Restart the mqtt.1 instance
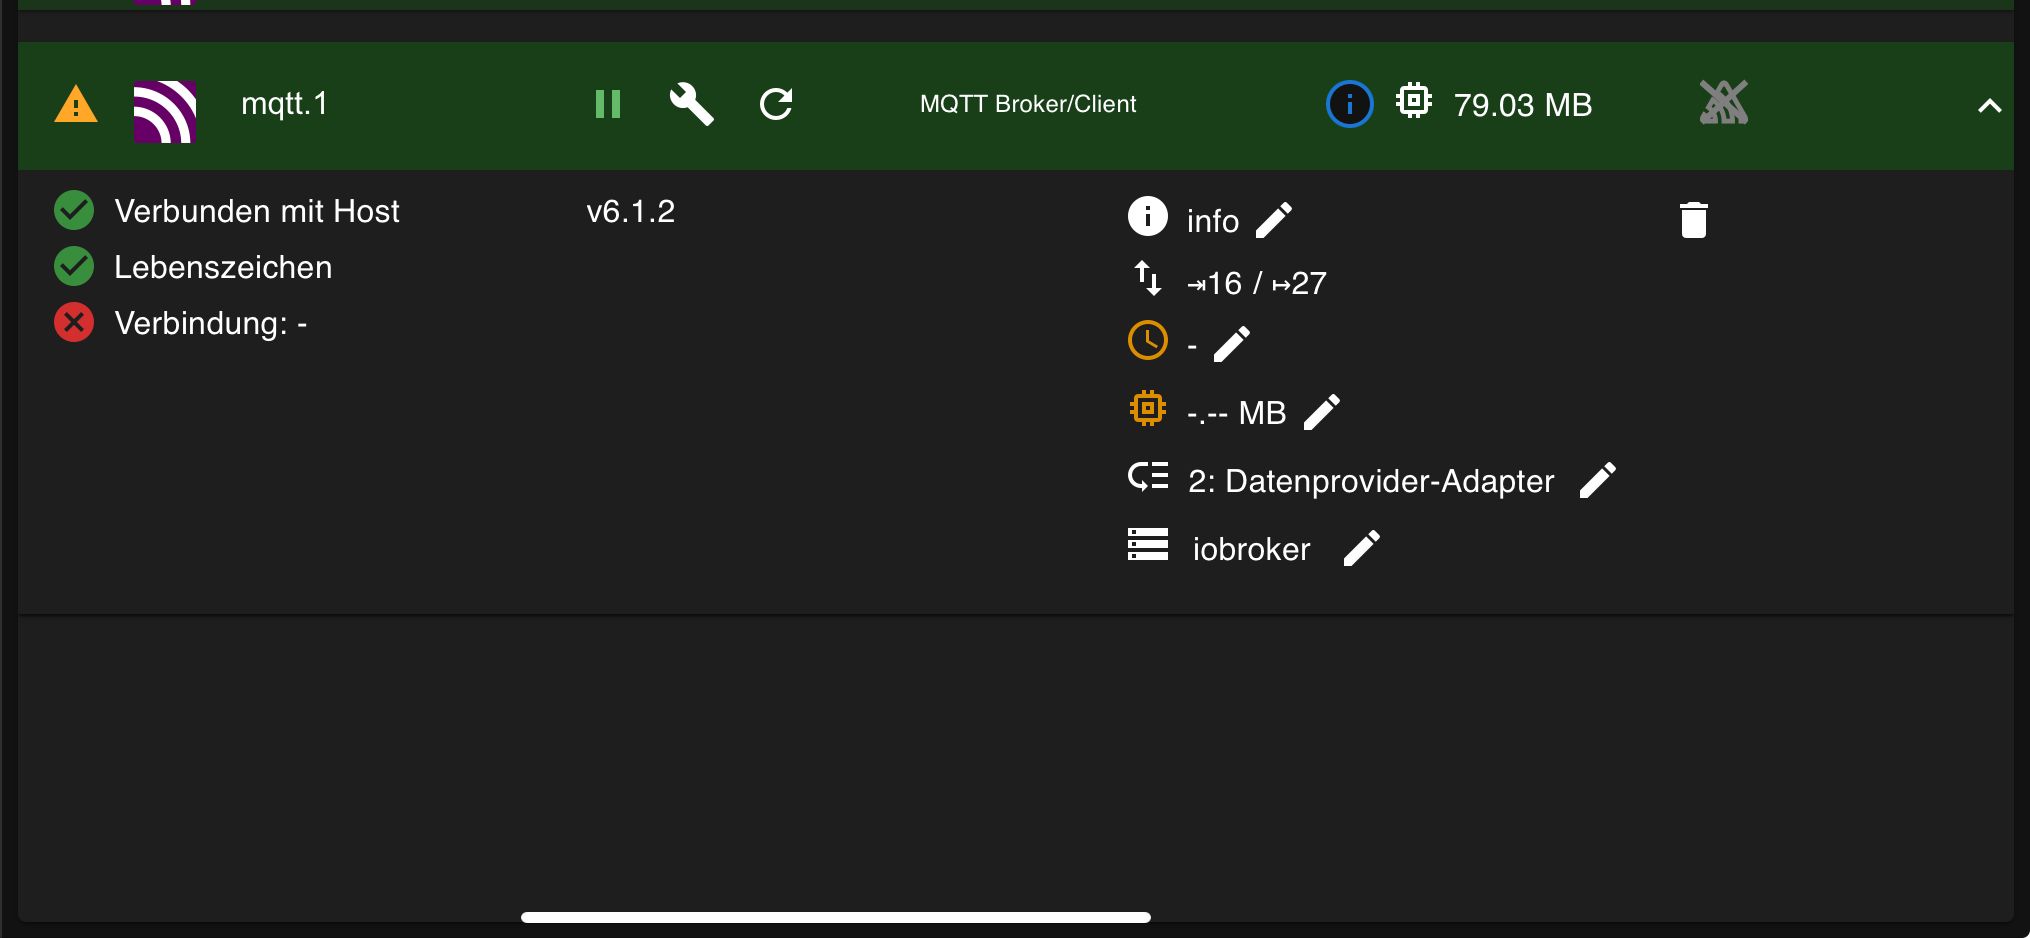 776,104
